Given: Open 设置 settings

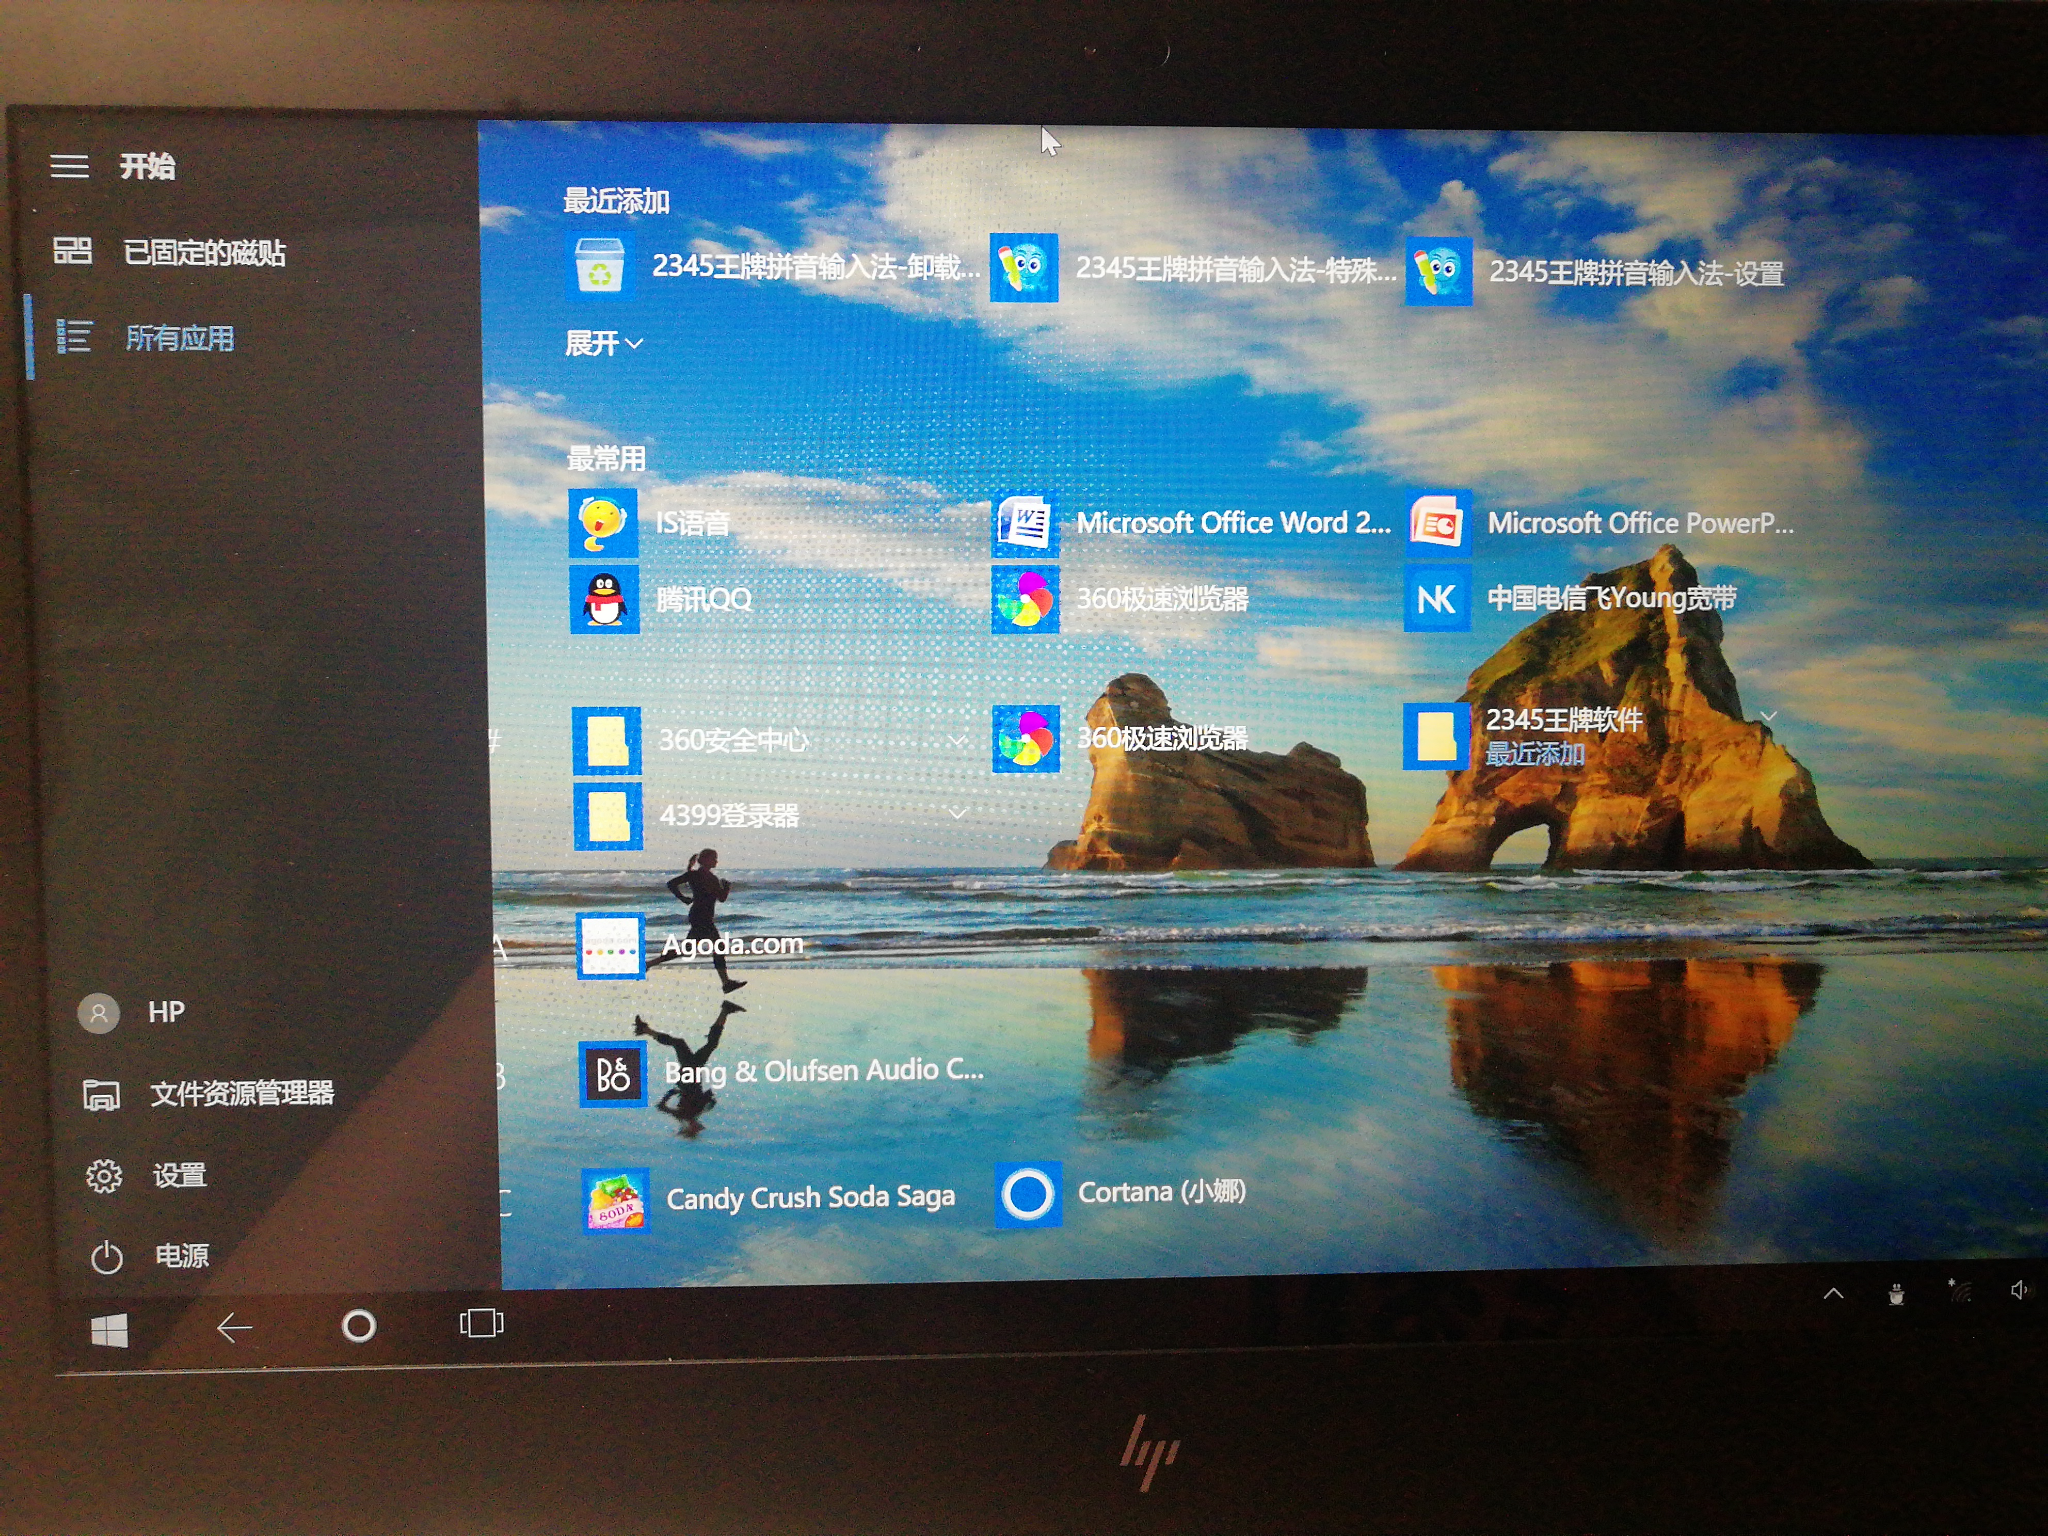Looking at the screenshot, I should 147,1176.
